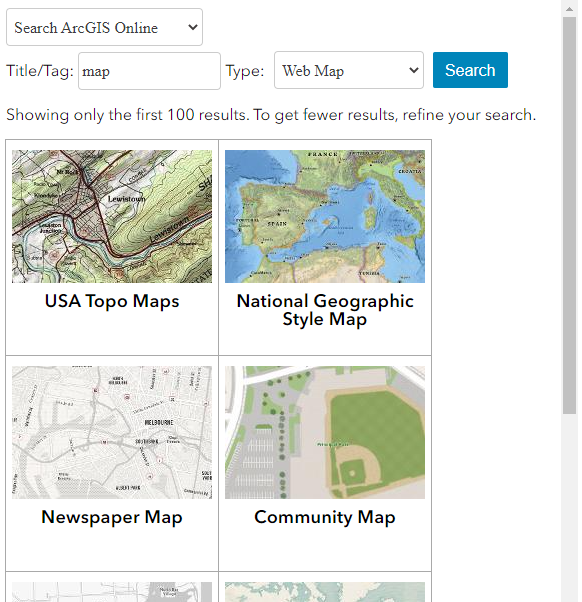Click the chevron arrow of Type dropdown
The image size is (582, 602).
413,70
